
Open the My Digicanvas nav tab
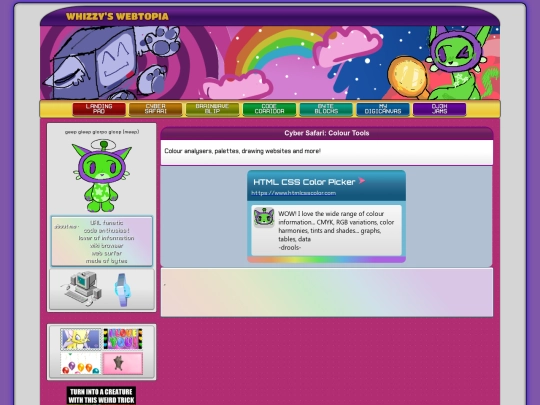click(383, 109)
